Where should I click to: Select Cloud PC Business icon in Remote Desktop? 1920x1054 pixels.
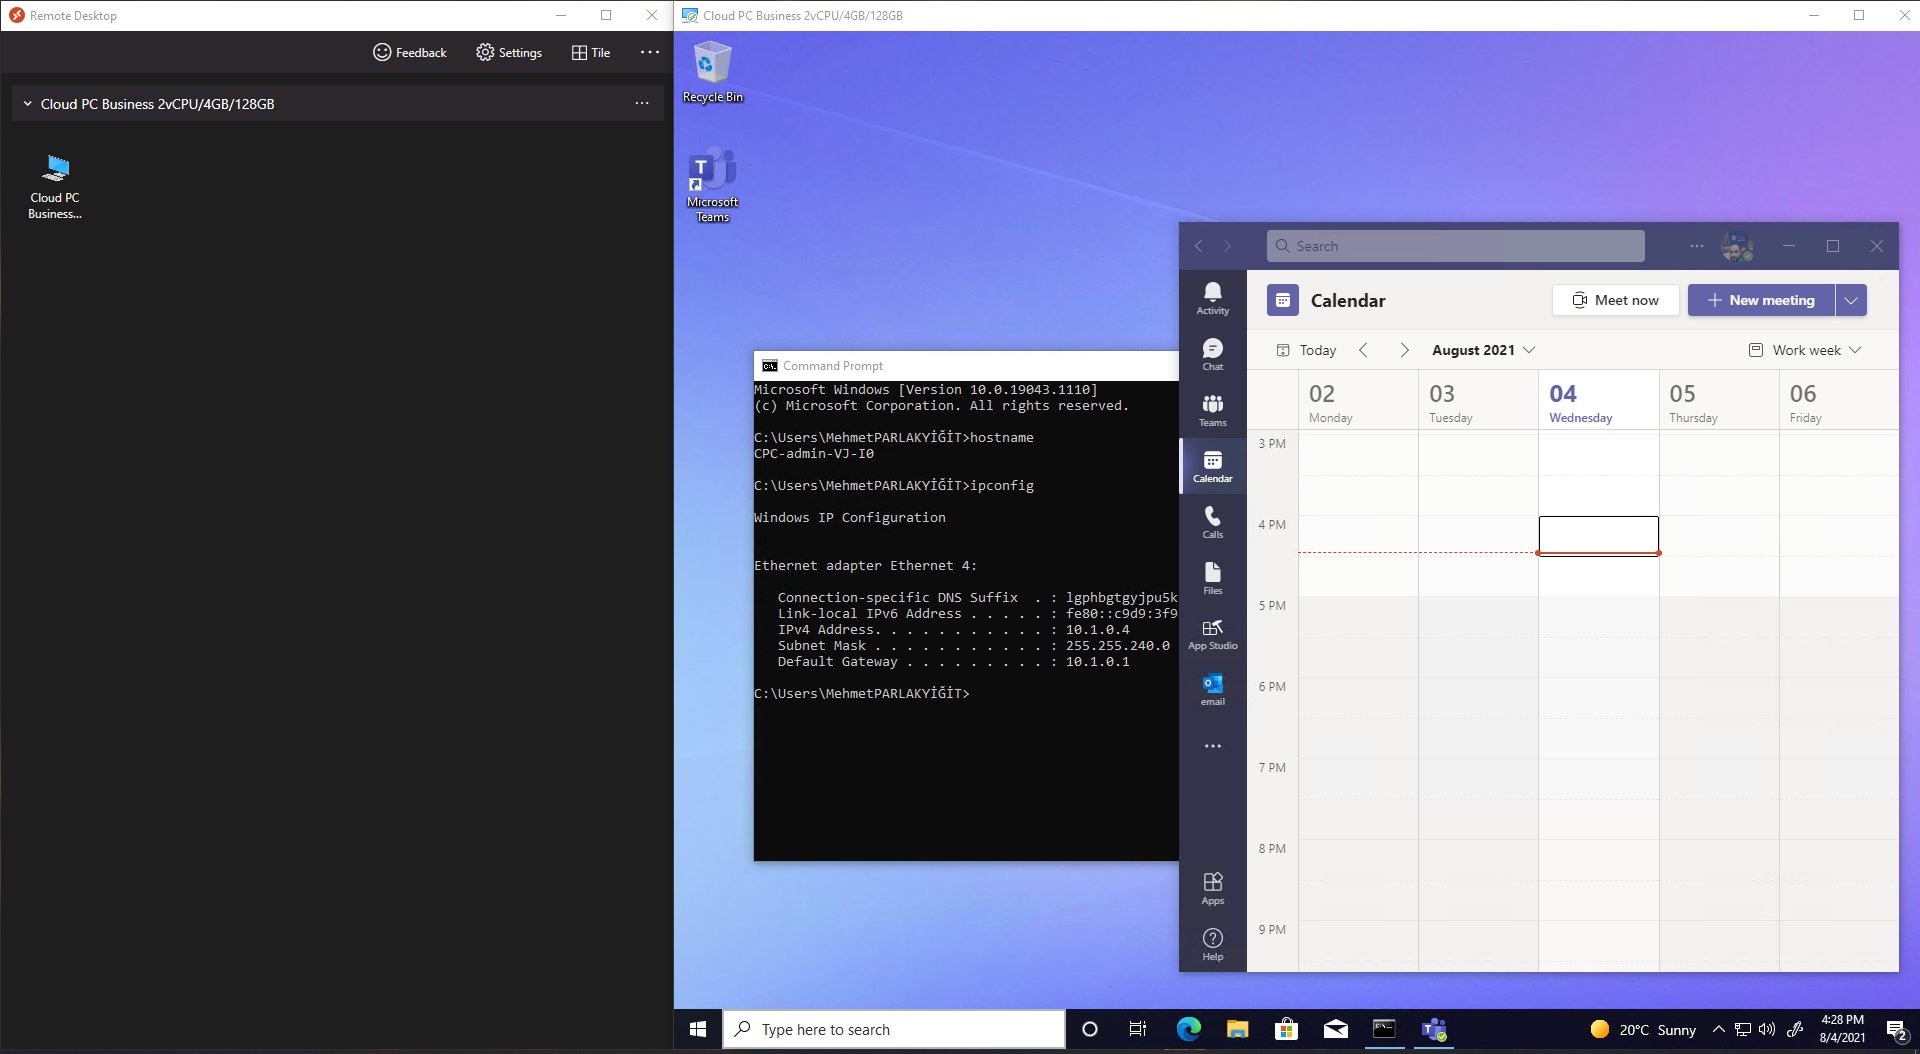click(55, 187)
